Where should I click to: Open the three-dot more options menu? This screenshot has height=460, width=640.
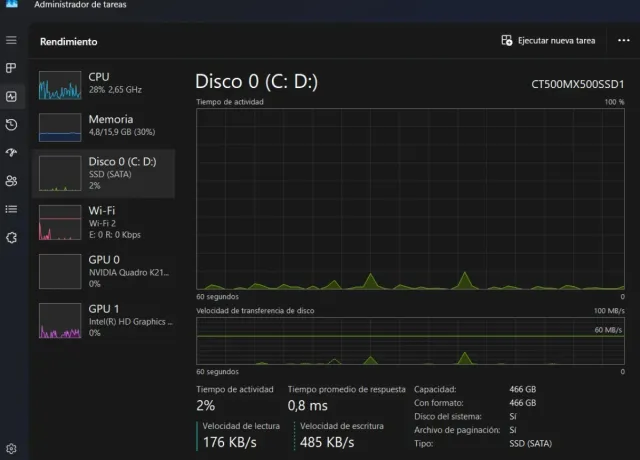624,41
